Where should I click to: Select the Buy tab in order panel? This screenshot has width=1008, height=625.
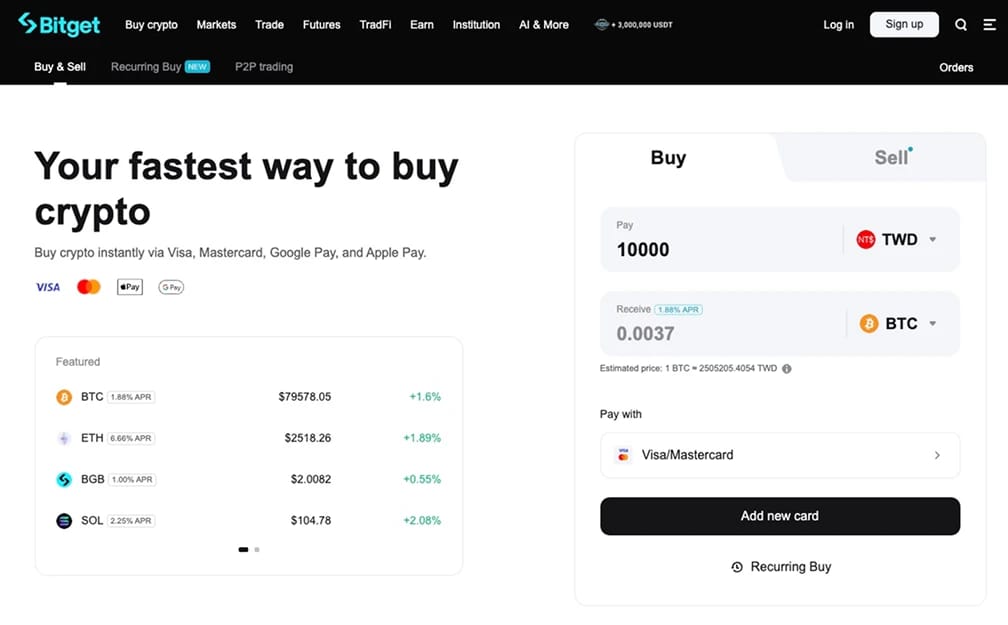[x=669, y=158]
